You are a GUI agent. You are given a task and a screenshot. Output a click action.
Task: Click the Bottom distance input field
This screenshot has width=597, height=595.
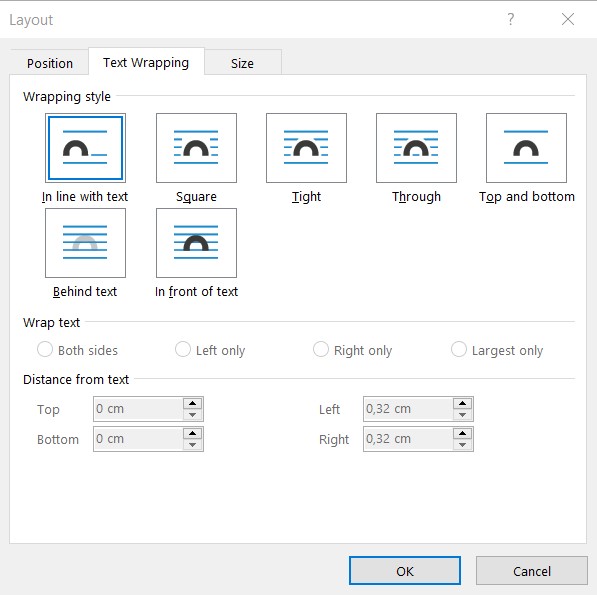pos(139,439)
